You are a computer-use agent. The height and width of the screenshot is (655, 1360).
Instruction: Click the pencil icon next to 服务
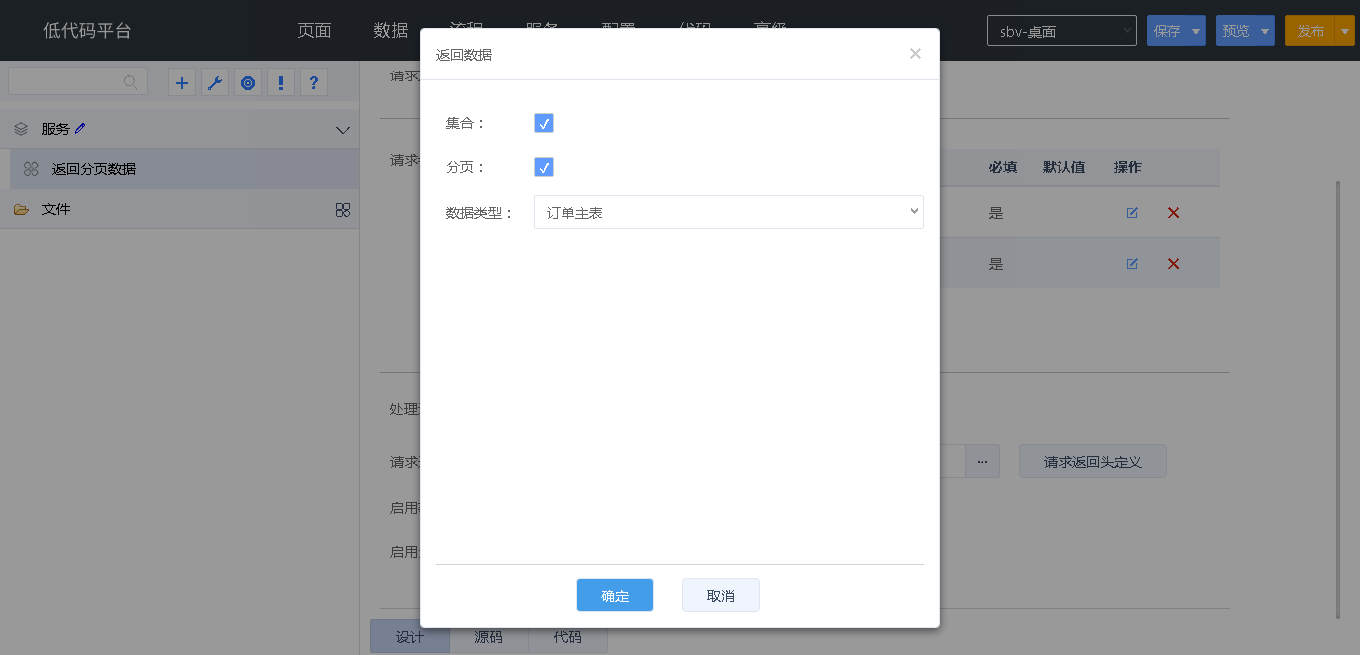(x=81, y=128)
